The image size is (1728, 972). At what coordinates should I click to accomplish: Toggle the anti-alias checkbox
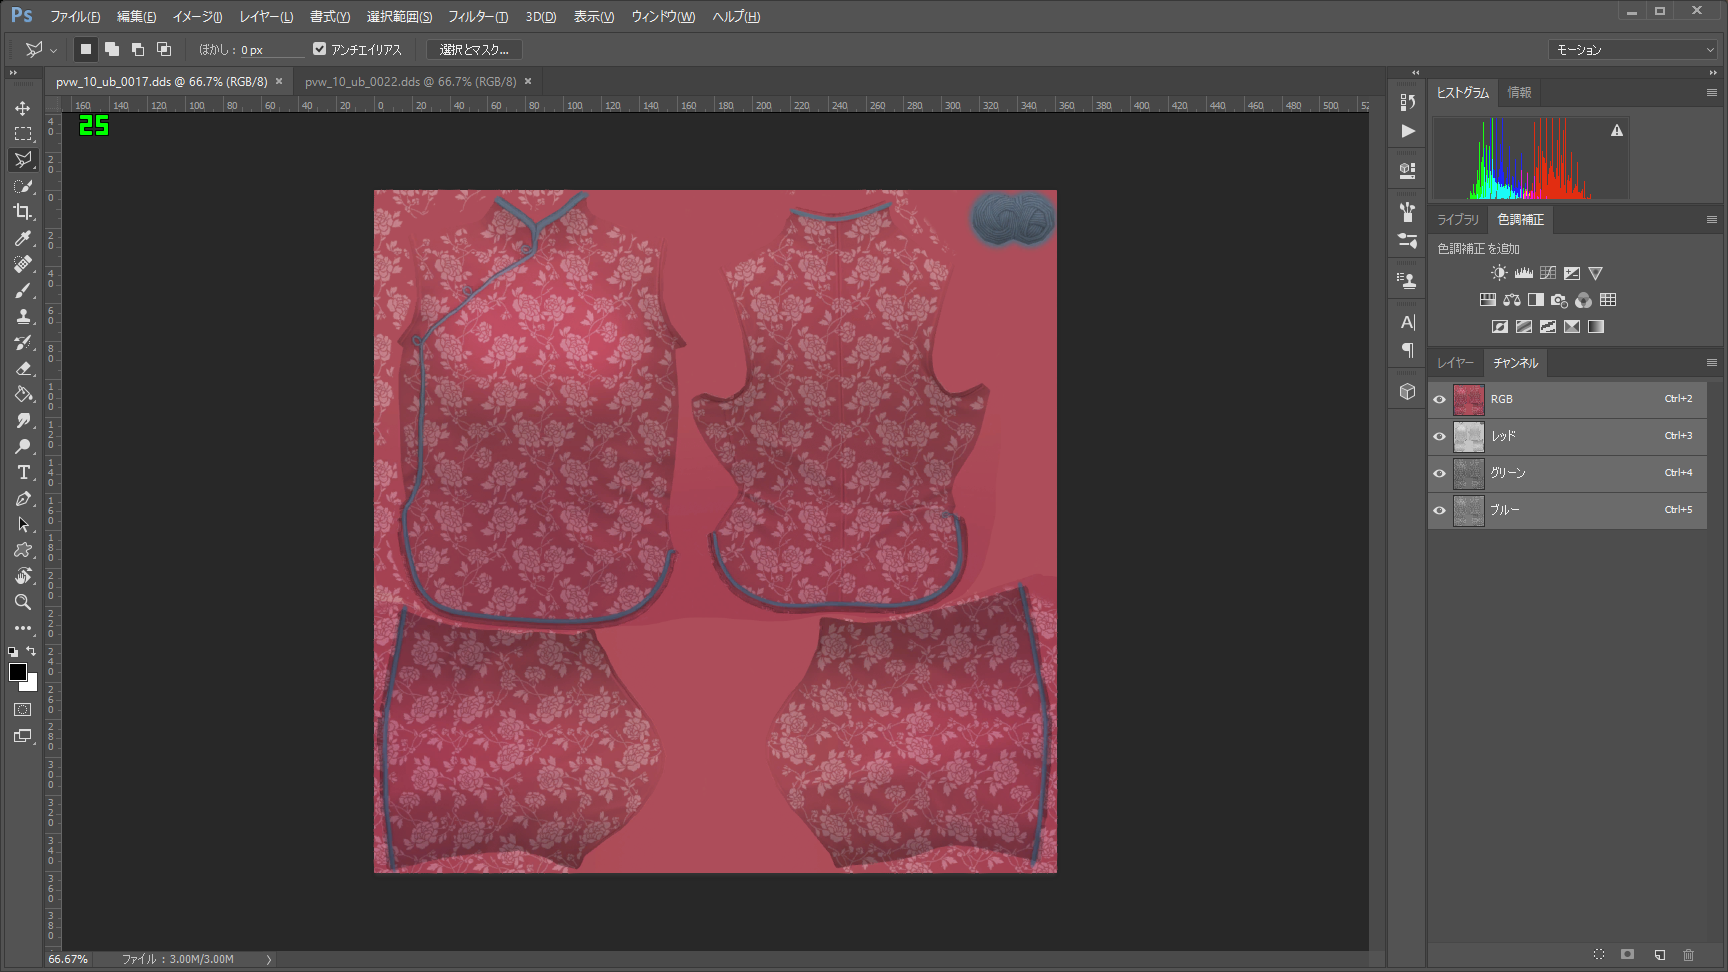click(x=319, y=49)
